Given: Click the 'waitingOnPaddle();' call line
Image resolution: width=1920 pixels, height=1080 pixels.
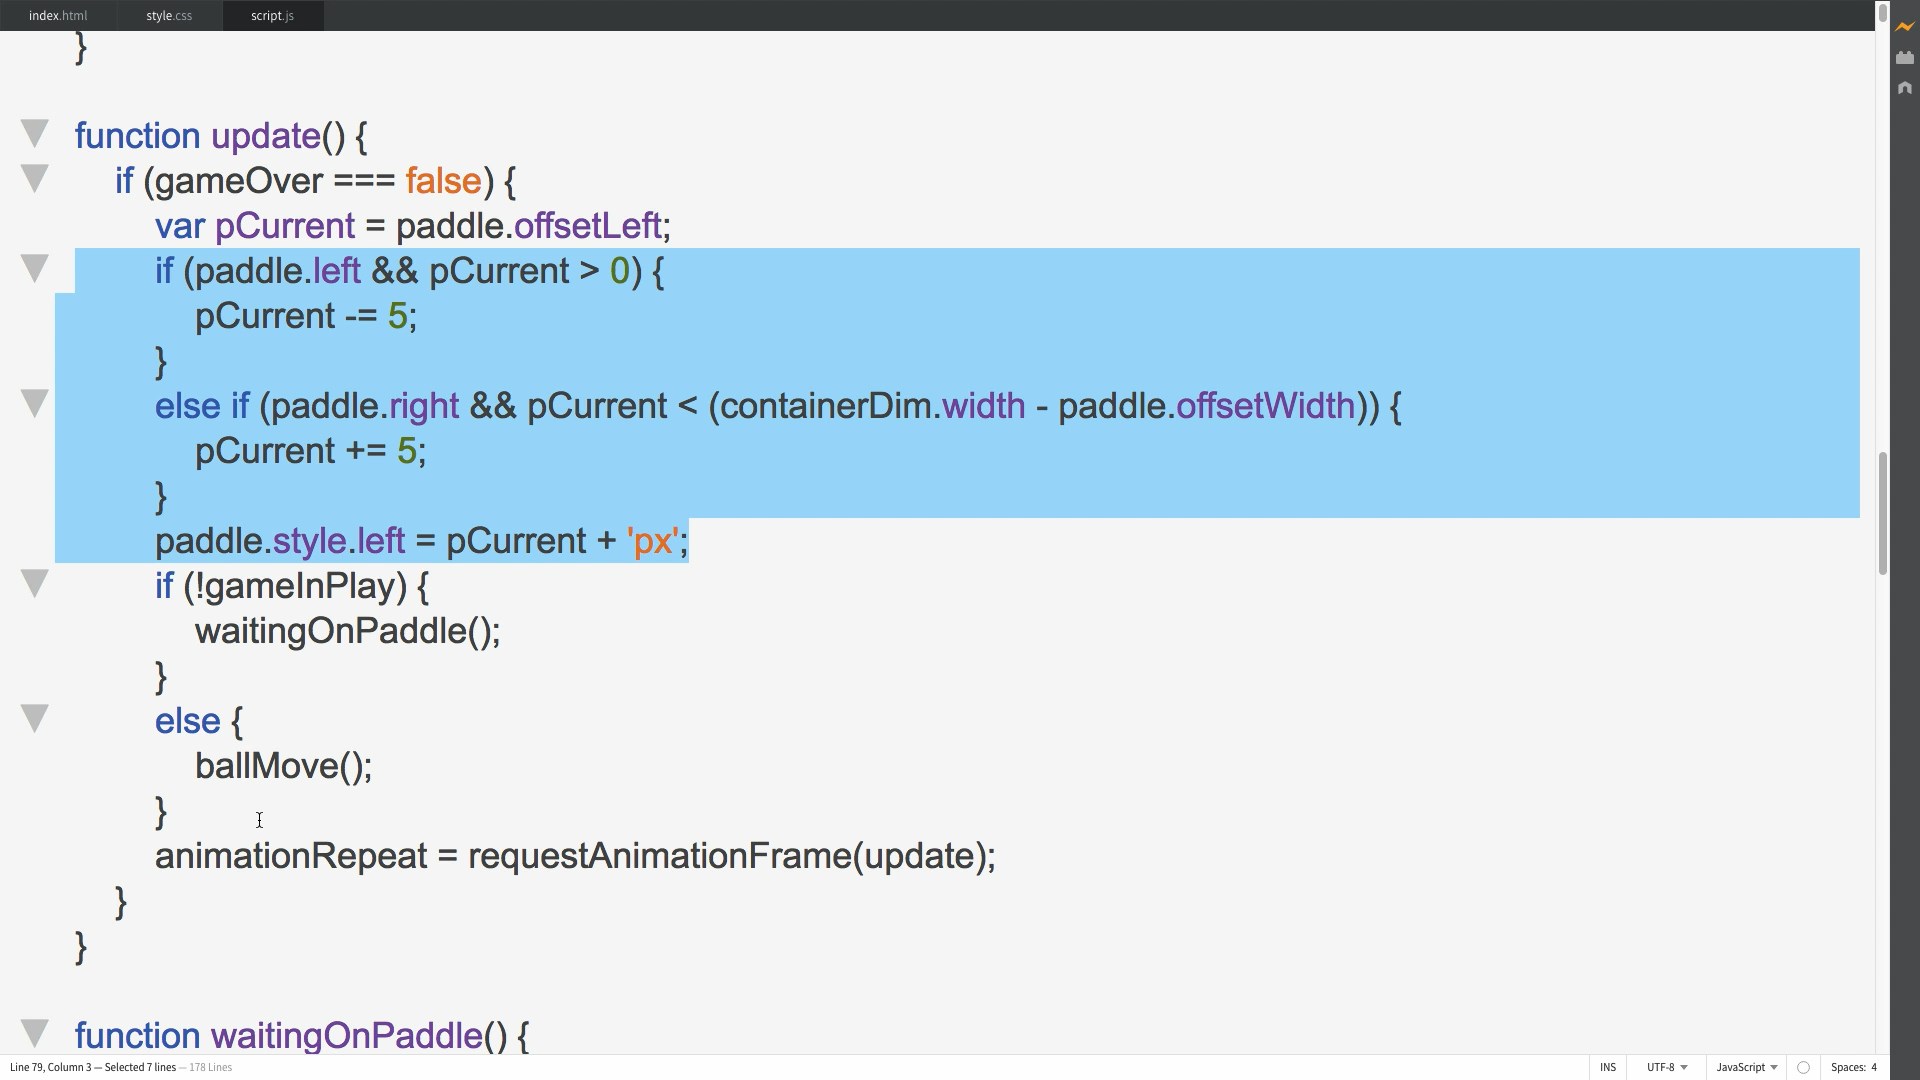Looking at the screenshot, I should pos(347,631).
